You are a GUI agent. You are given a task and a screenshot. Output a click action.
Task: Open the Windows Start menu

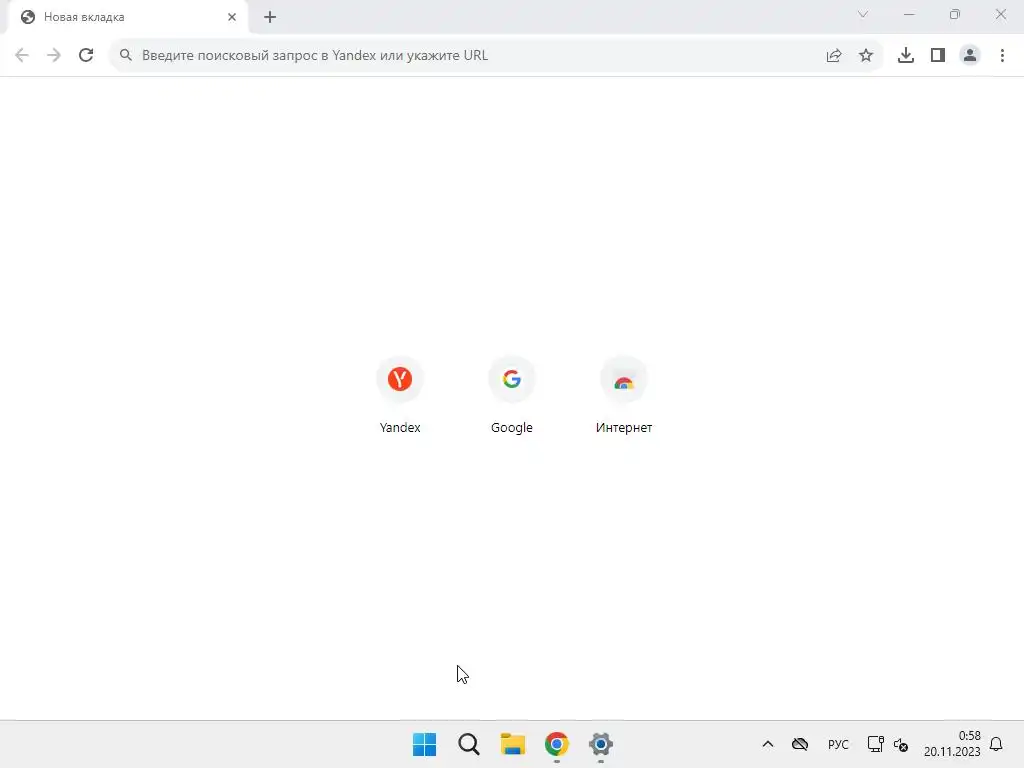[424, 744]
